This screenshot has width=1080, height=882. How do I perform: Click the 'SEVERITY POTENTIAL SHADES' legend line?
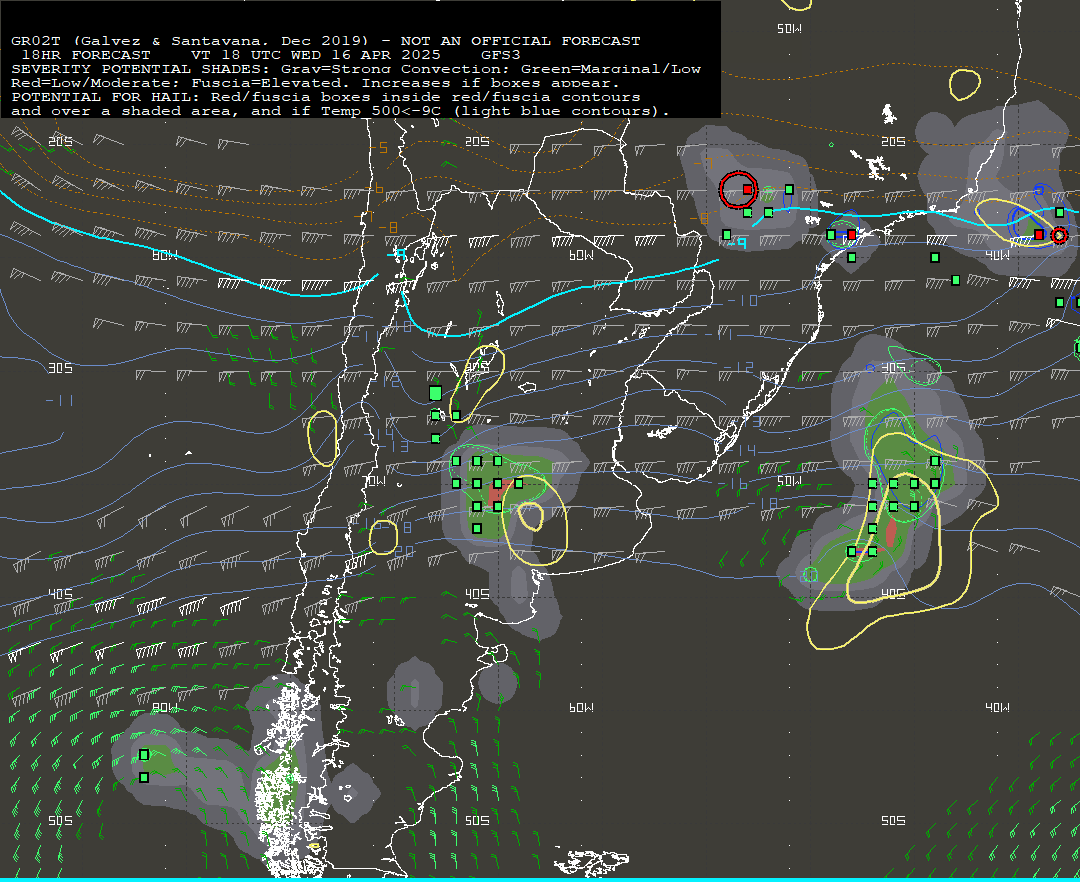click(356, 69)
